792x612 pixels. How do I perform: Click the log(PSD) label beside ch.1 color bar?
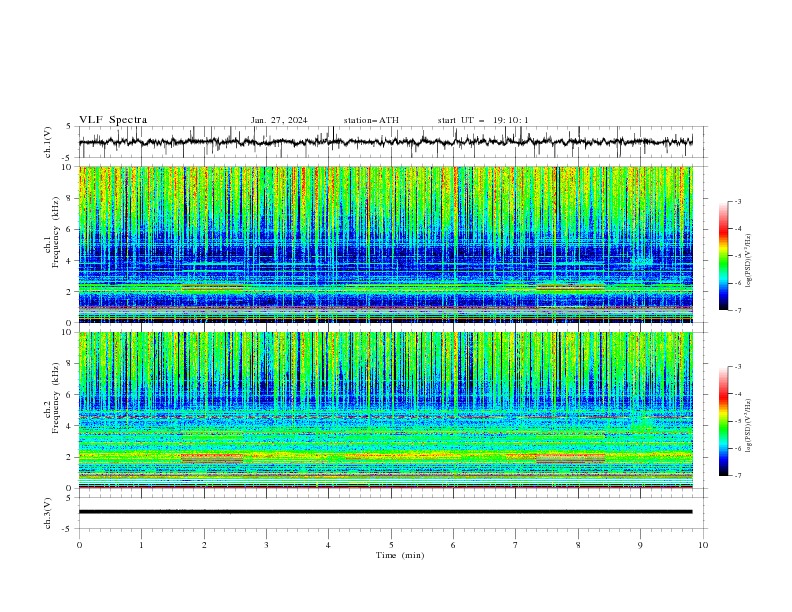coord(749,261)
